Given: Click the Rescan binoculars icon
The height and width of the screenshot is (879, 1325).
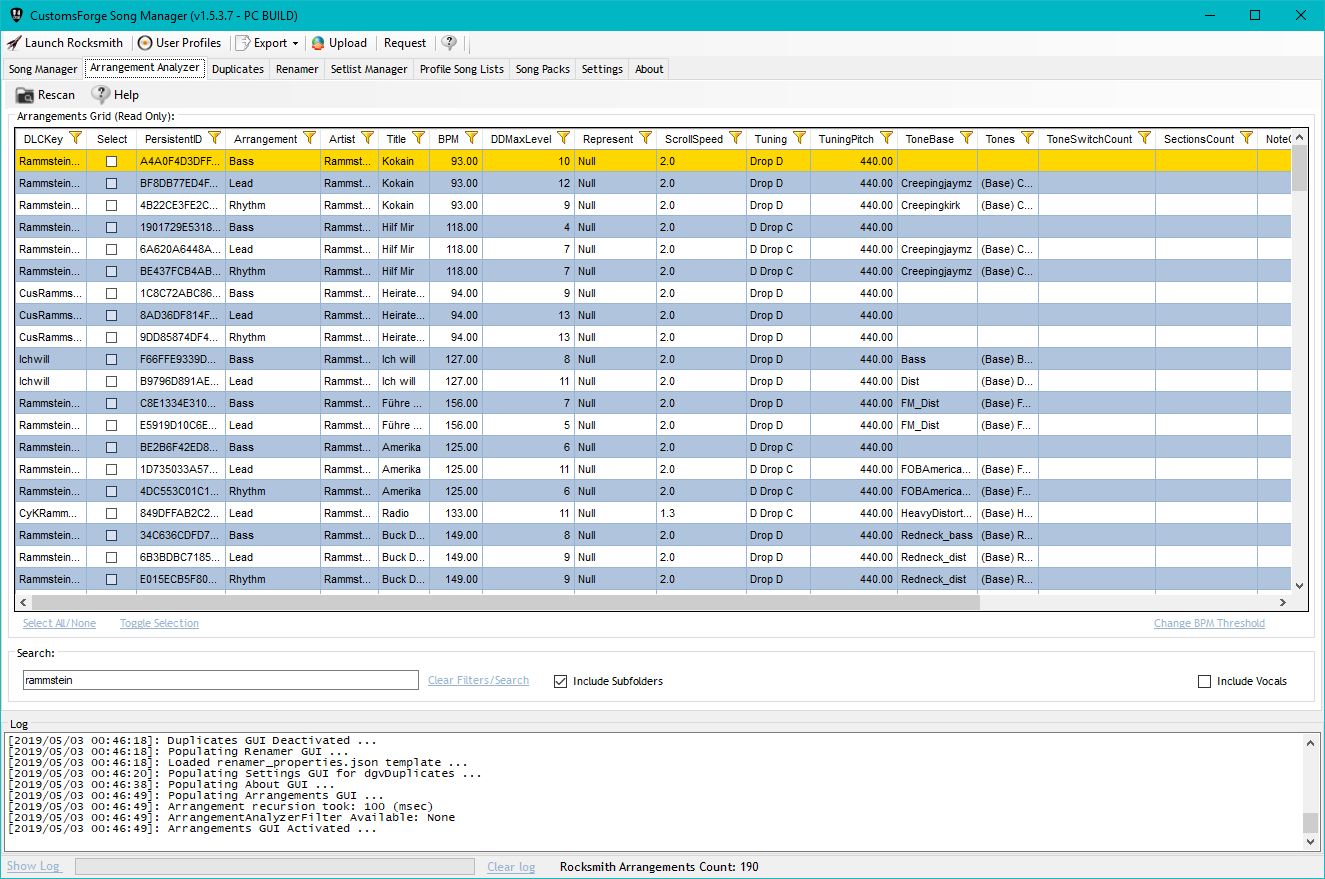Looking at the screenshot, I should click(24, 94).
